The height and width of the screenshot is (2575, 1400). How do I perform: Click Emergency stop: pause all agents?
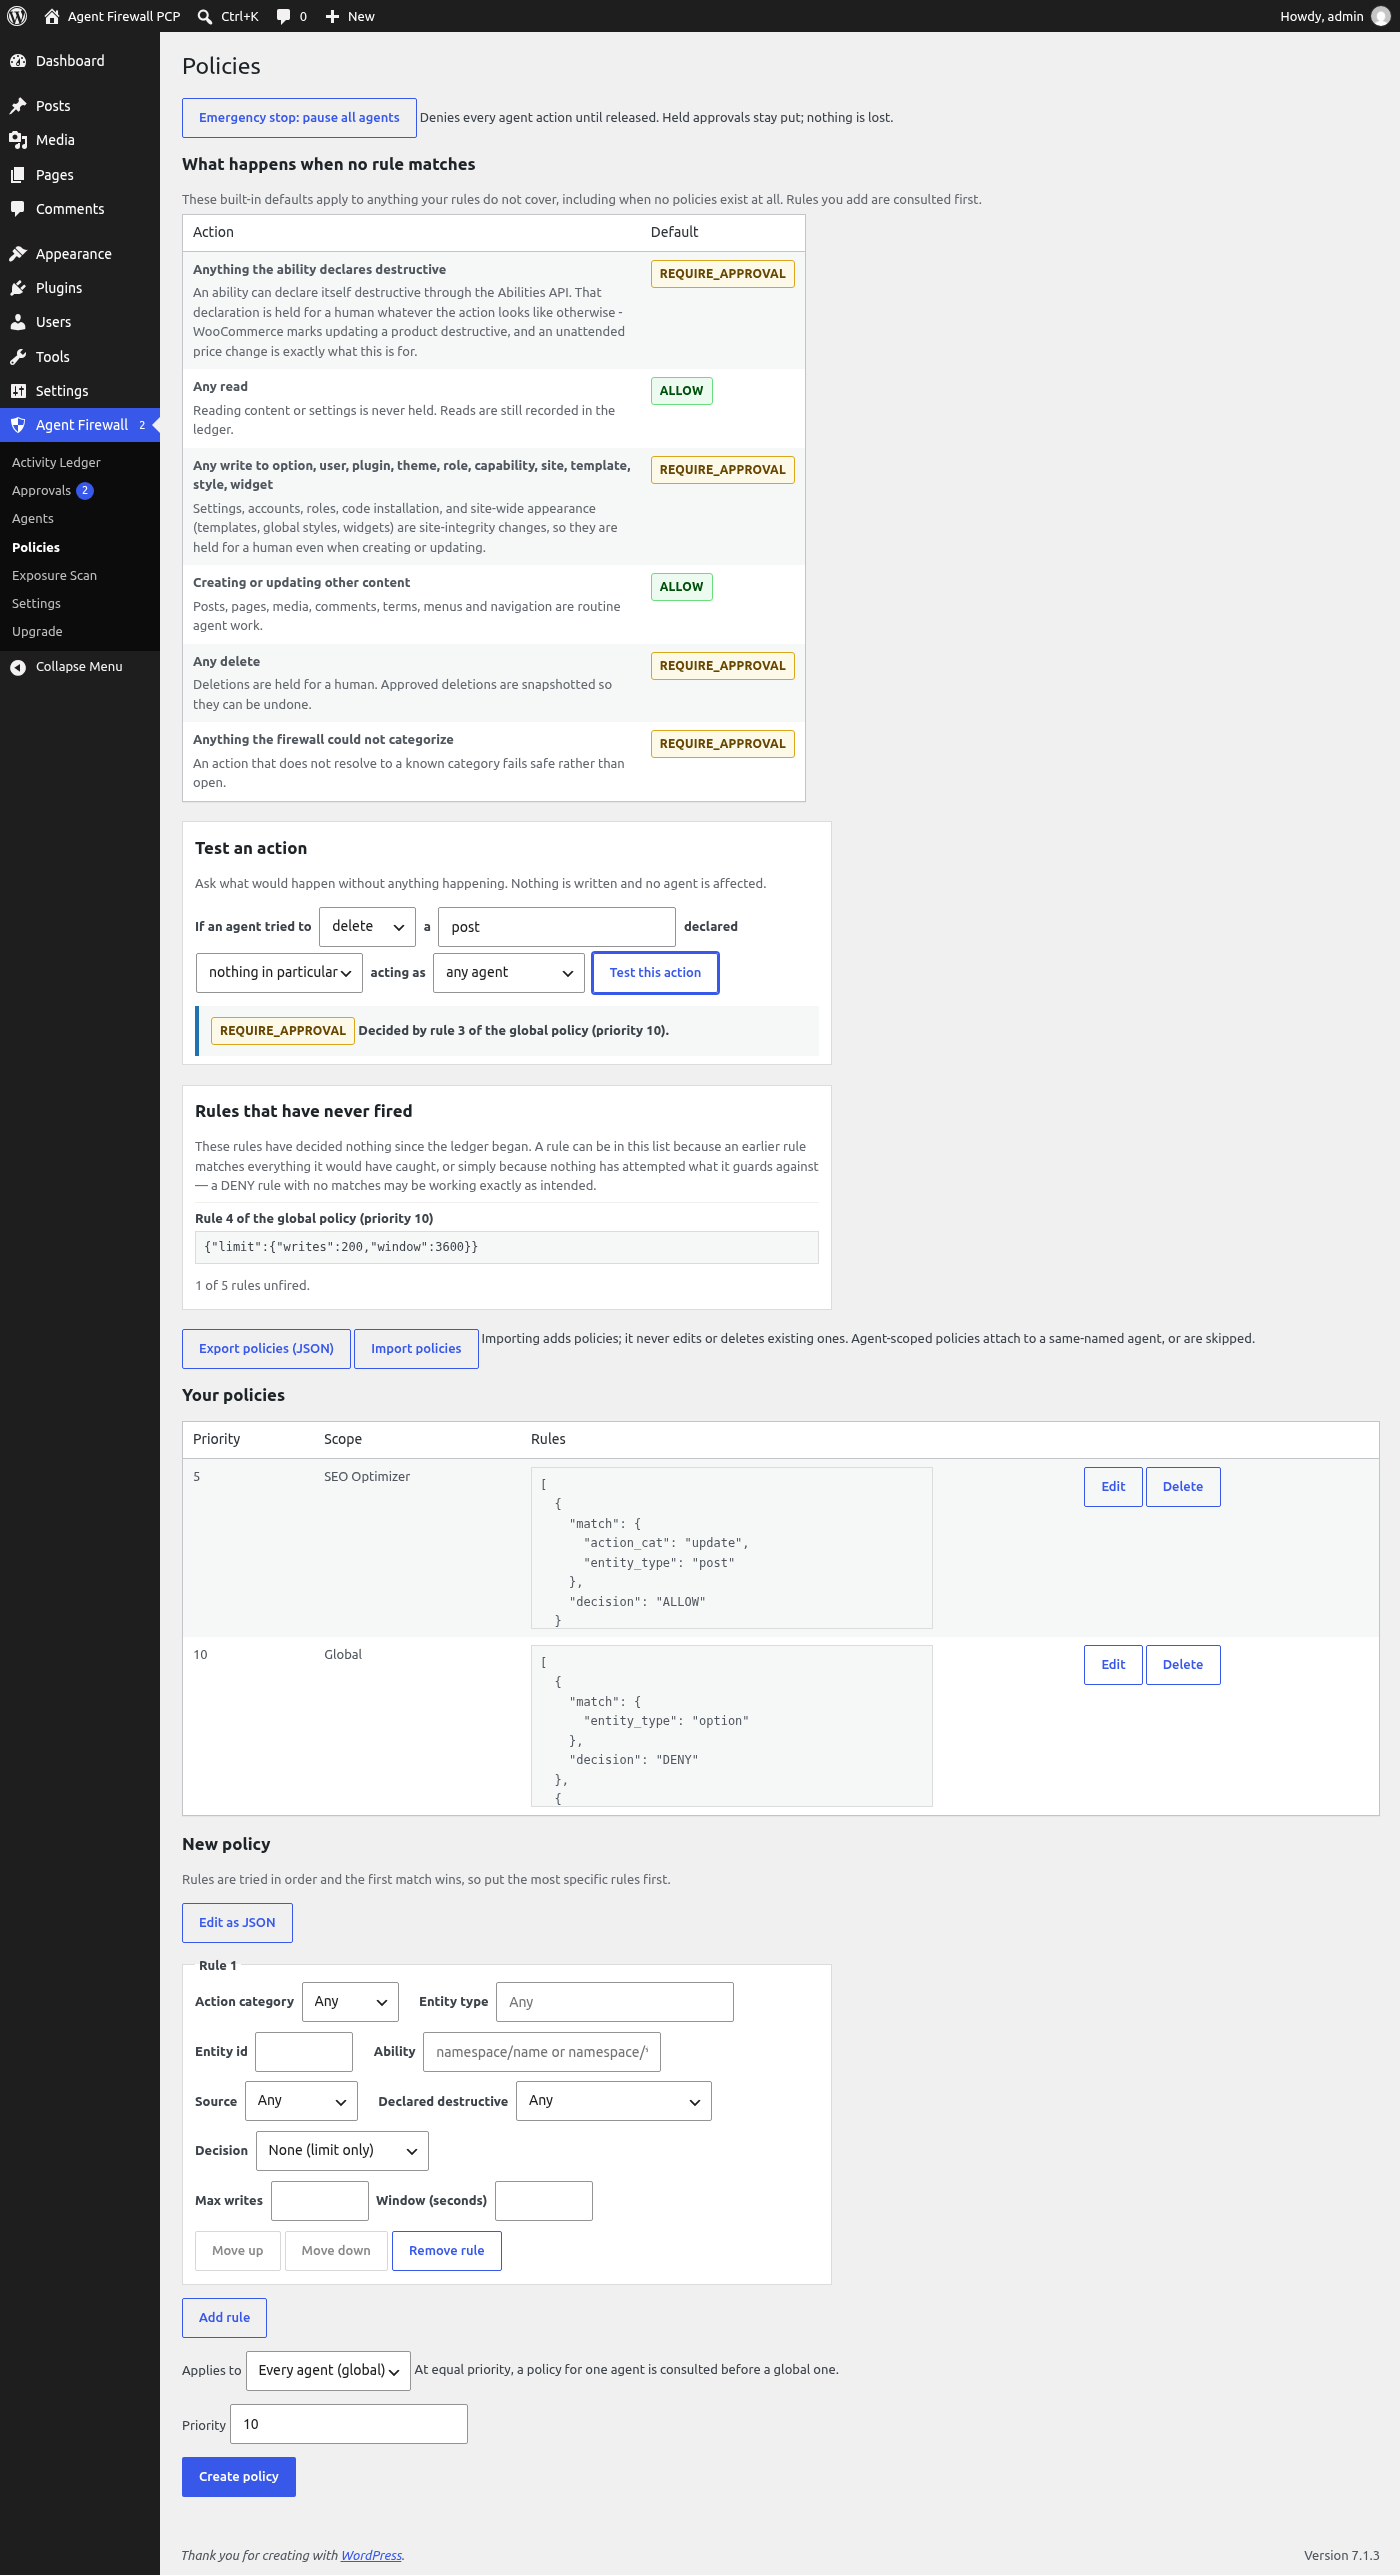[x=299, y=118]
